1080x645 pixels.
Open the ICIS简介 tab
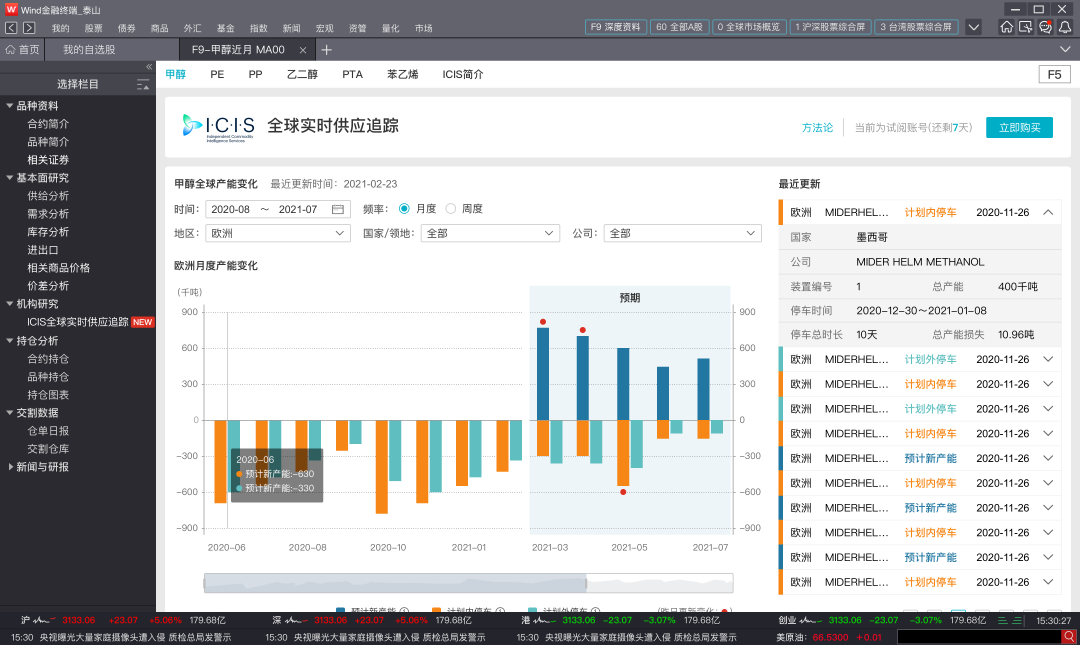(x=462, y=74)
